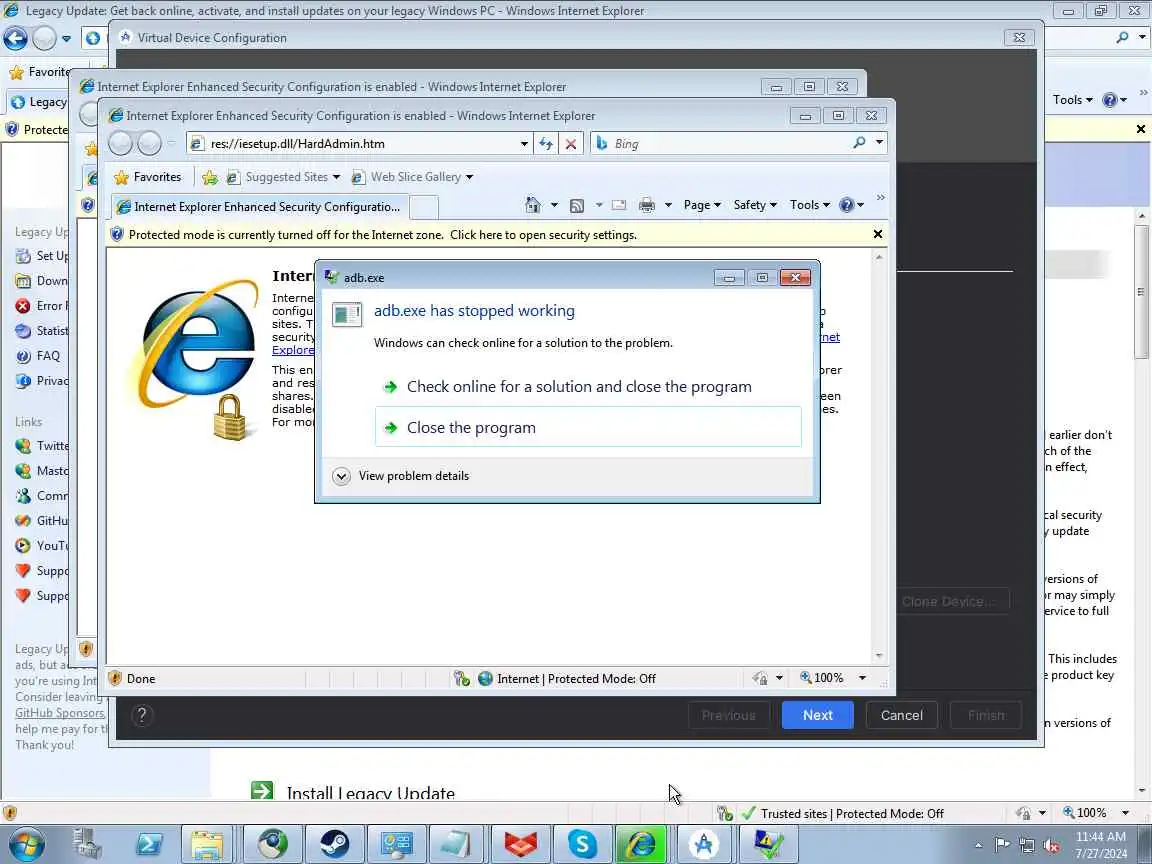Click the muted volume icon in system tray
This screenshot has height=864, width=1152.
1051,845
